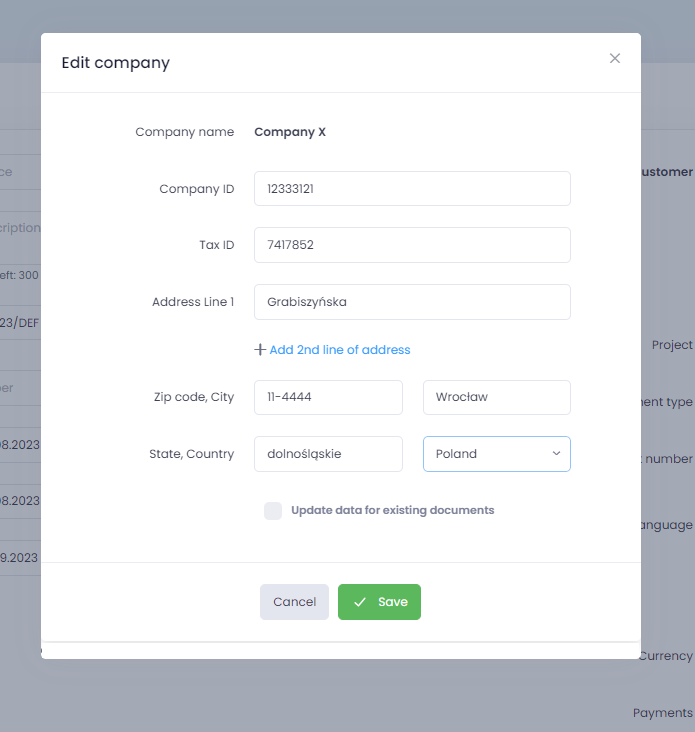Click the State field with dolnośląskie

[x=328, y=454]
